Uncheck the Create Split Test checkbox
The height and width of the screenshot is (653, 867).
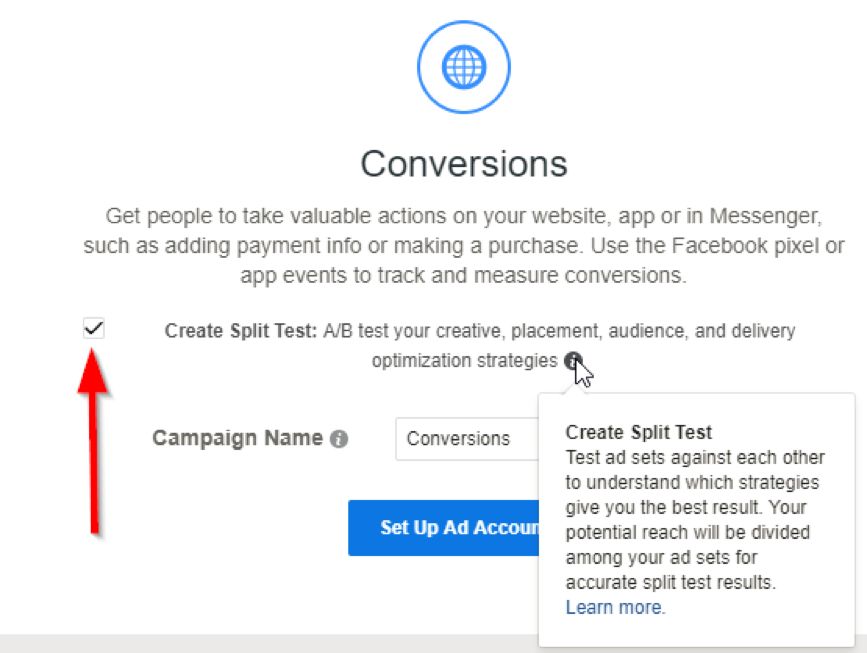click(x=94, y=328)
